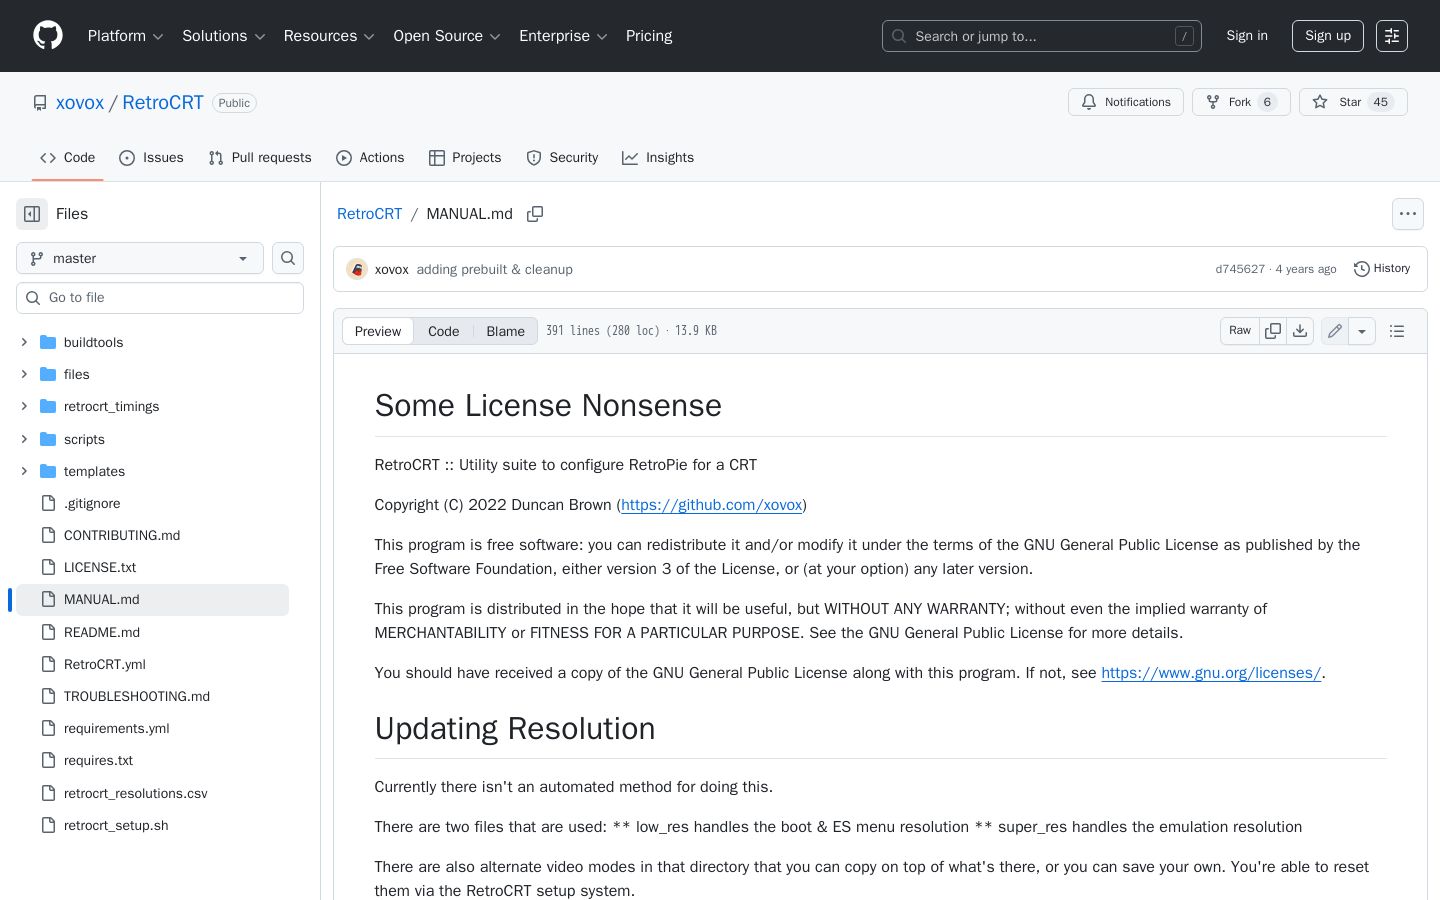The height and width of the screenshot is (900, 1440).
Task: Open the edit options dropdown arrow
Action: point(1362,331)
